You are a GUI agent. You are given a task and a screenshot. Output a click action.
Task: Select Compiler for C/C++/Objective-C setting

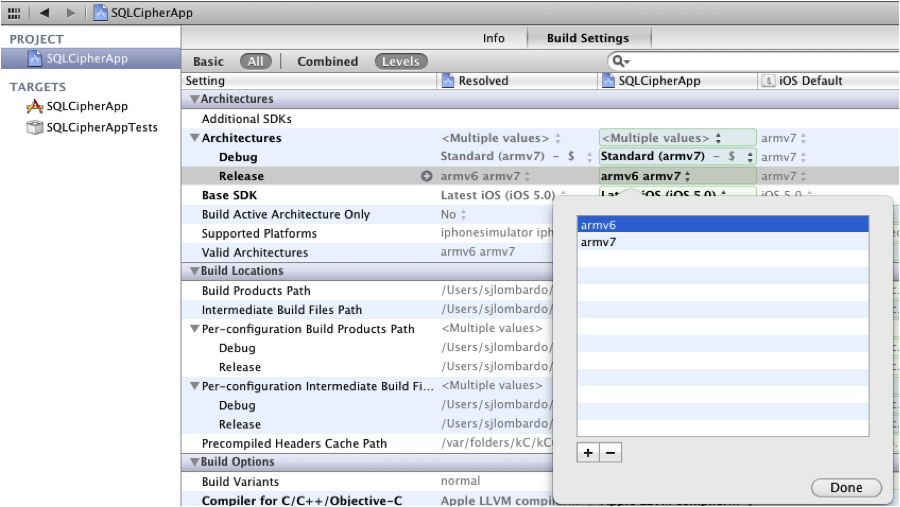[x=301, y=501]
